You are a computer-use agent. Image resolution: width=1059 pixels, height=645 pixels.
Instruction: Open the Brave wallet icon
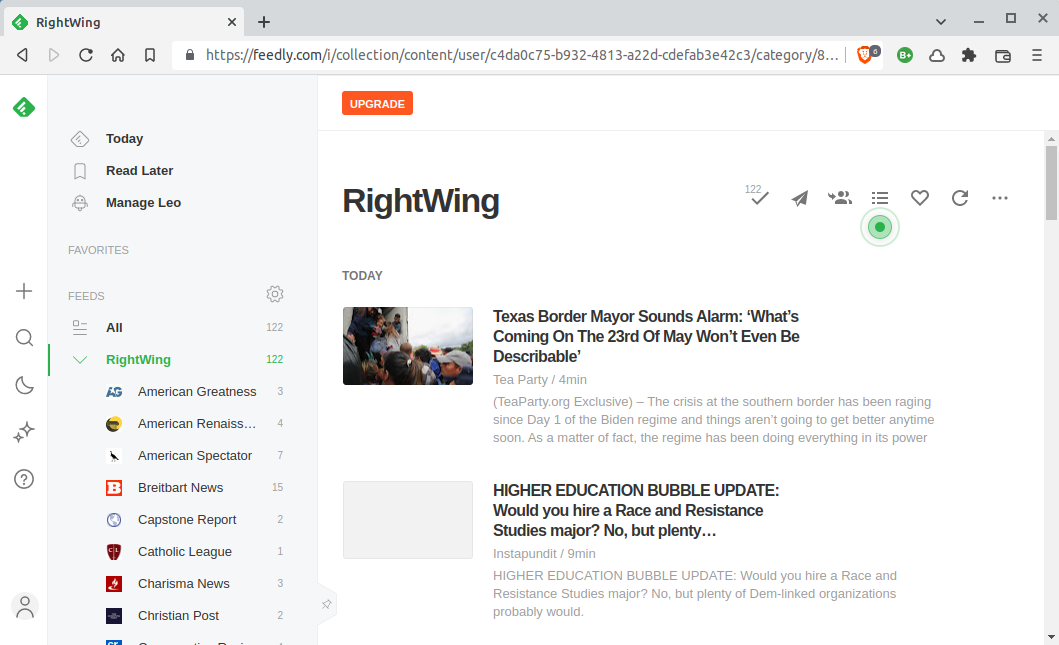pos(1003,55)
